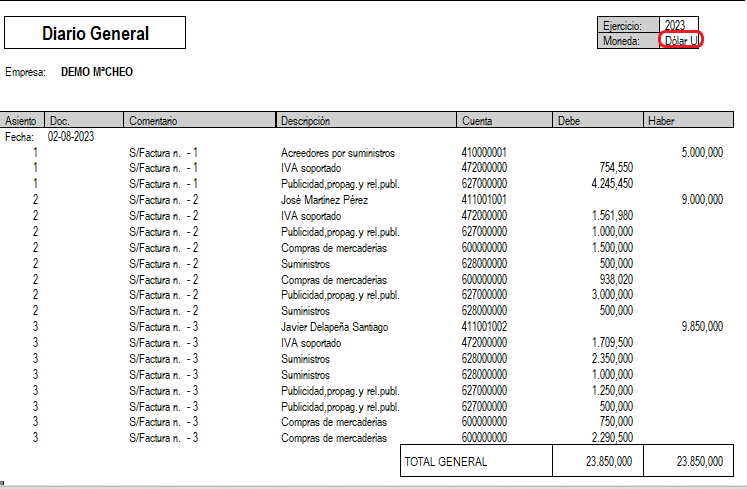Select the Debe amount 2.350,000
747x489 pixels.
612,358
